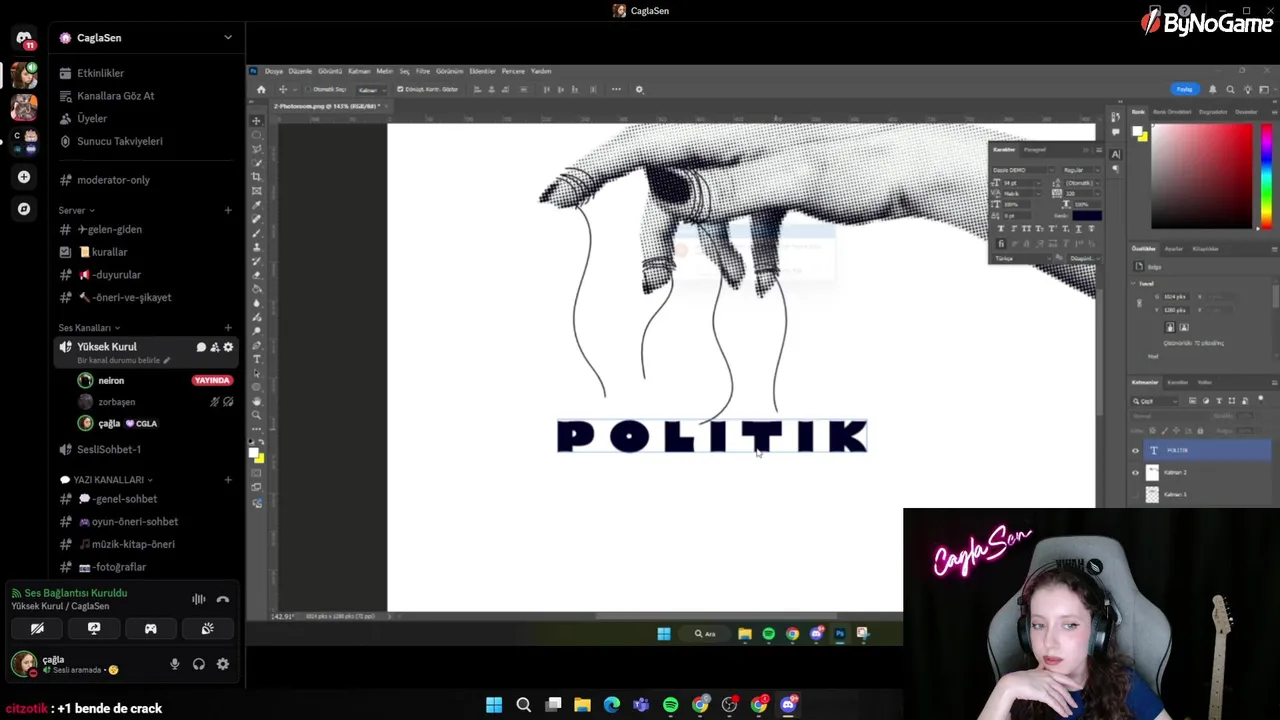Open Discord user settings gear

point(223,664)
